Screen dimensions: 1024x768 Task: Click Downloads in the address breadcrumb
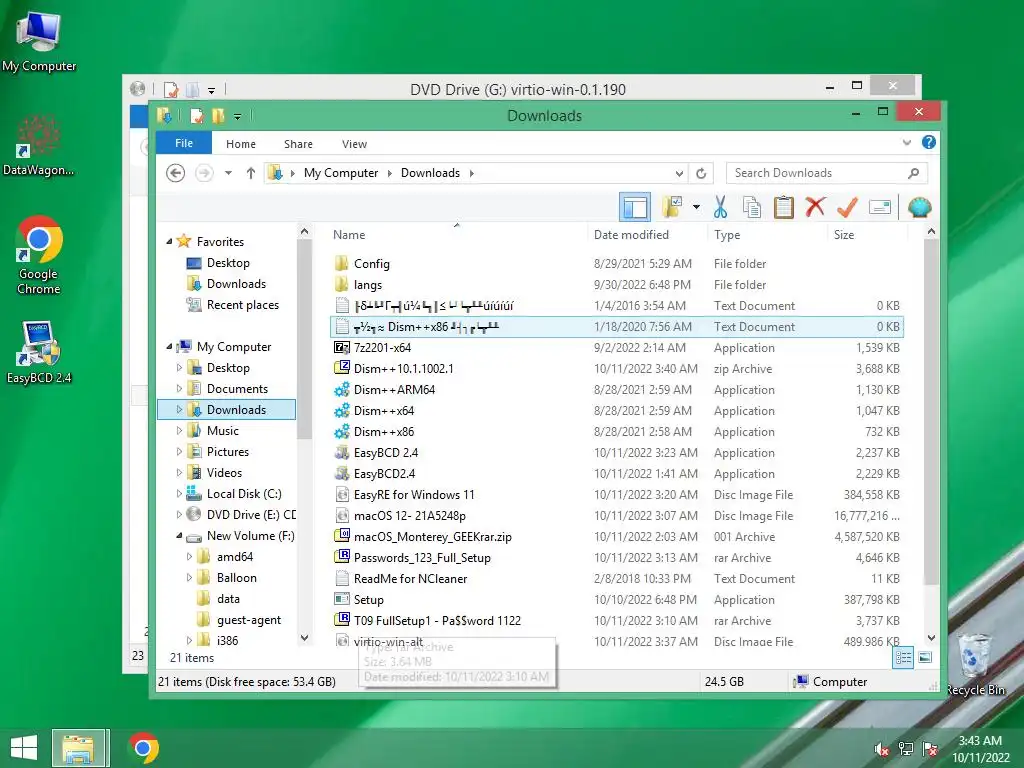click(430, 173)
